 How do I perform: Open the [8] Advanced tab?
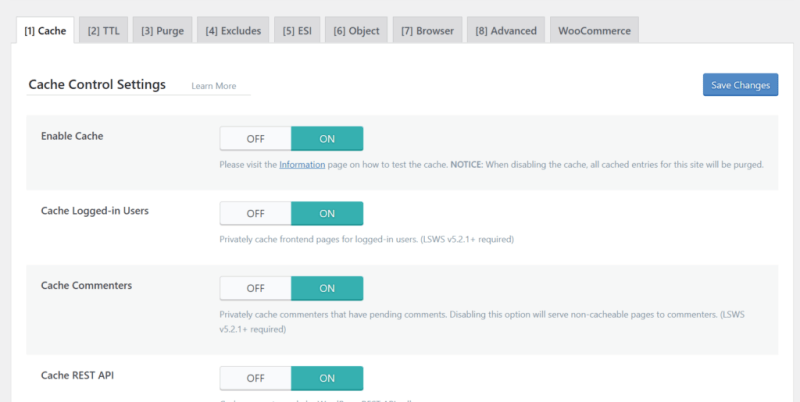[x=506, y=31]
